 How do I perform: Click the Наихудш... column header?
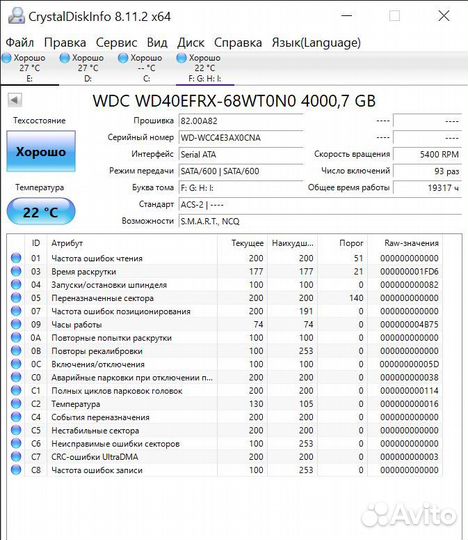[293, 243]
